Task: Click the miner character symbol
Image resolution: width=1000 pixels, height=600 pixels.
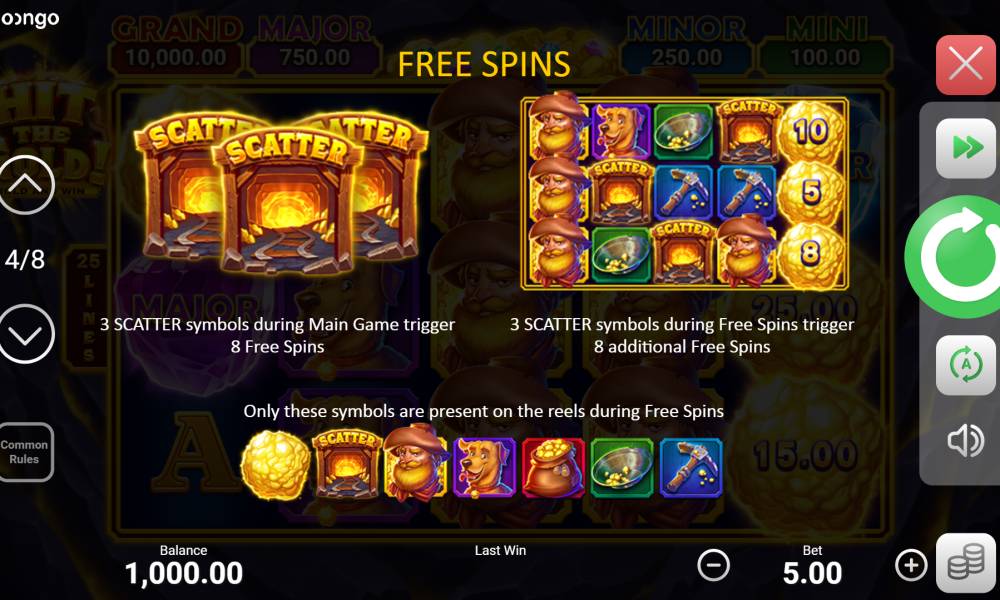Action: [x=415, y=464]
